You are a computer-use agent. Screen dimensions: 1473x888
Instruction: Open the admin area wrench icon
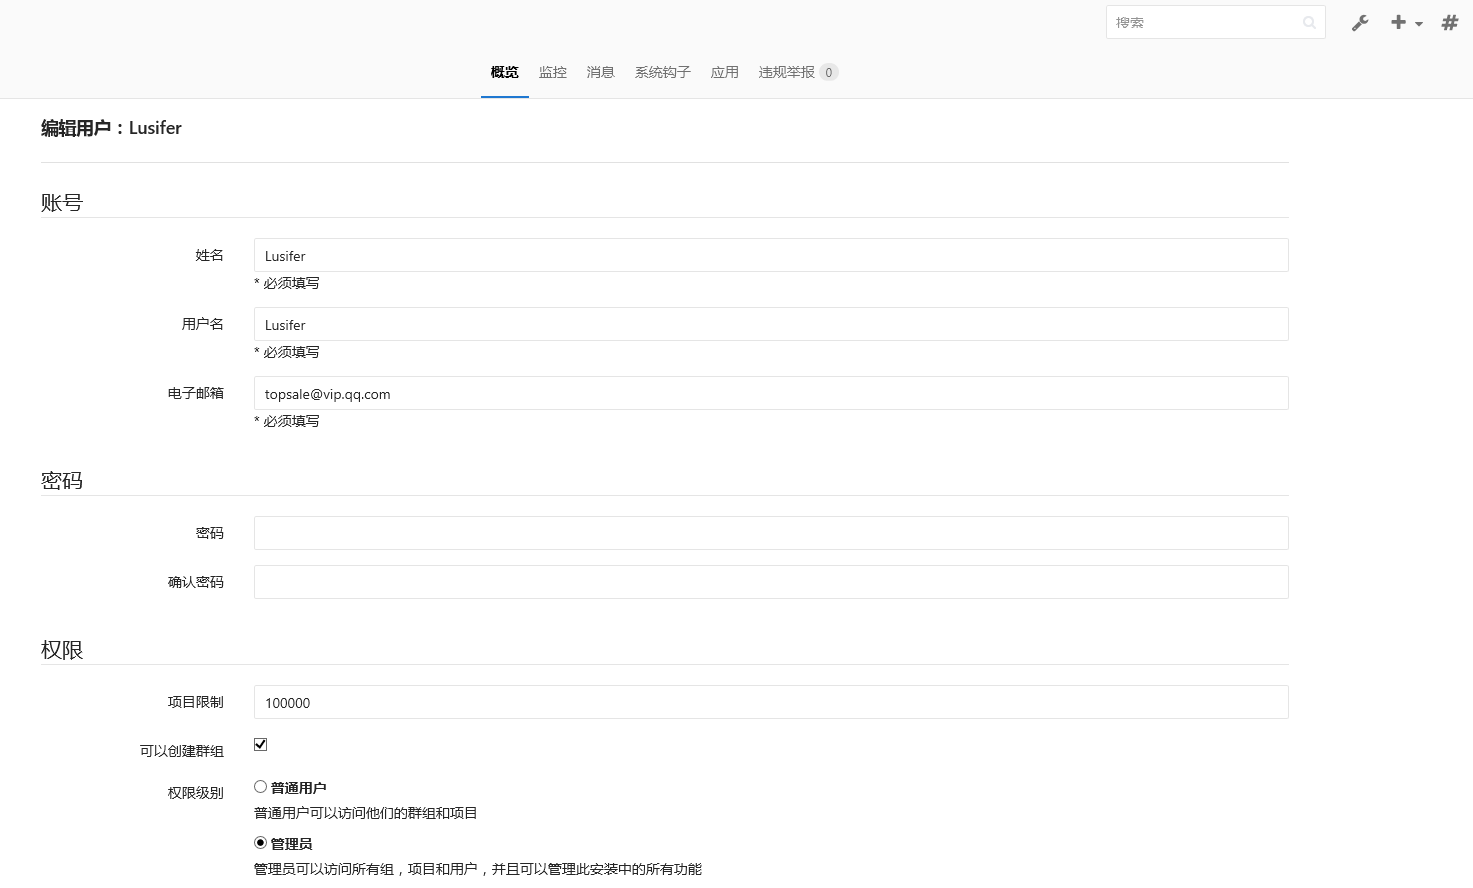(x=1360, y=23)
